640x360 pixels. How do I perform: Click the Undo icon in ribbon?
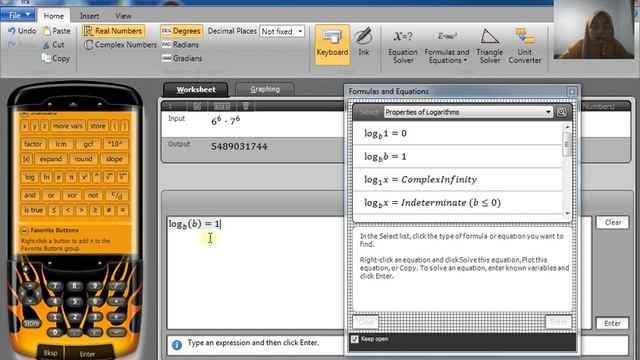[x=11, y=31]
